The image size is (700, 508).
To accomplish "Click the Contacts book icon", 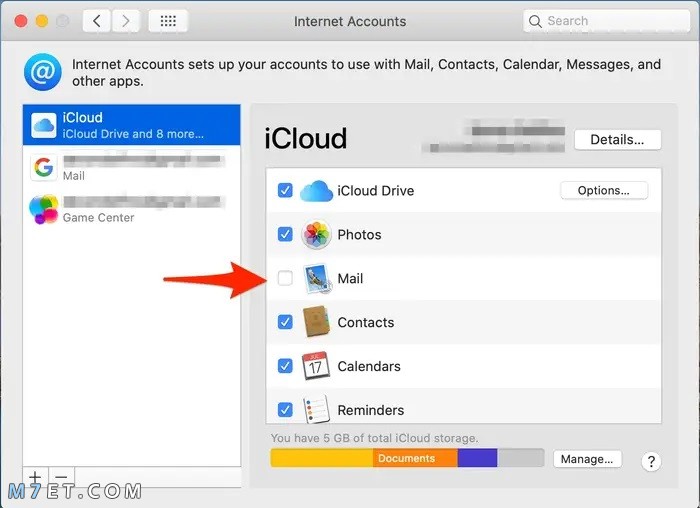I will pyautogui.click(x=316, y=321).
